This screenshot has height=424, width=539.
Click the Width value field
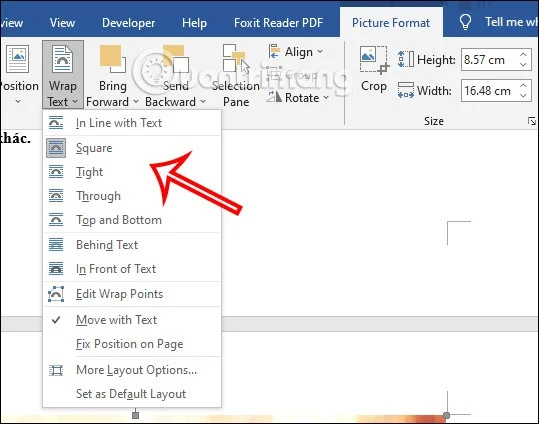pos(489,91)
